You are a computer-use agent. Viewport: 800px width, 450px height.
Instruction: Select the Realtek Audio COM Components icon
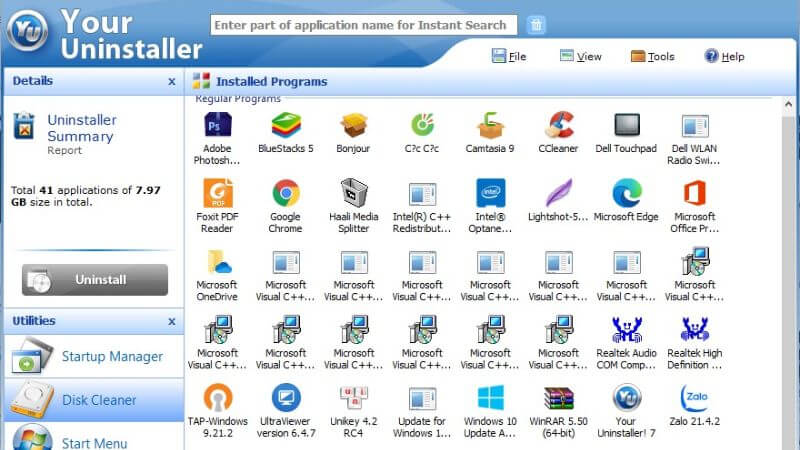[627, 330]
